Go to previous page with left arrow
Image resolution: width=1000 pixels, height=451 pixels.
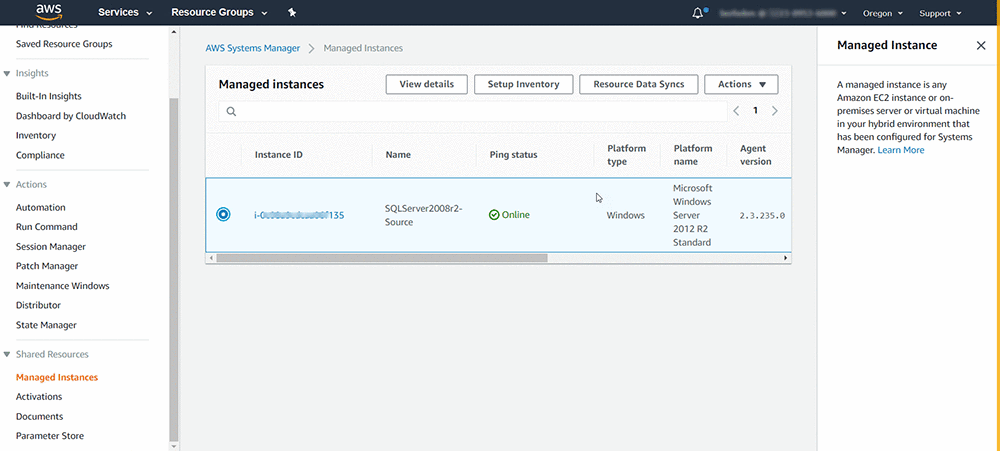pyautogui.click(x=737, y=111)
